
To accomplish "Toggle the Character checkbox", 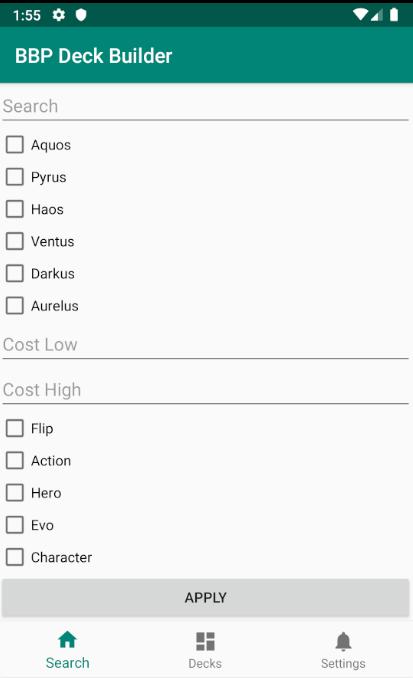I will click(x=15, y=557).
